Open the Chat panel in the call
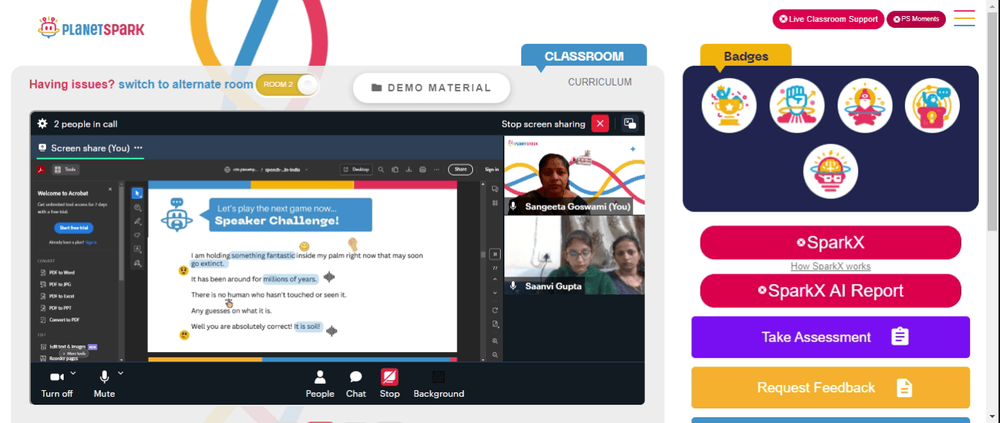1000x423 pixels. click(356, 385)
